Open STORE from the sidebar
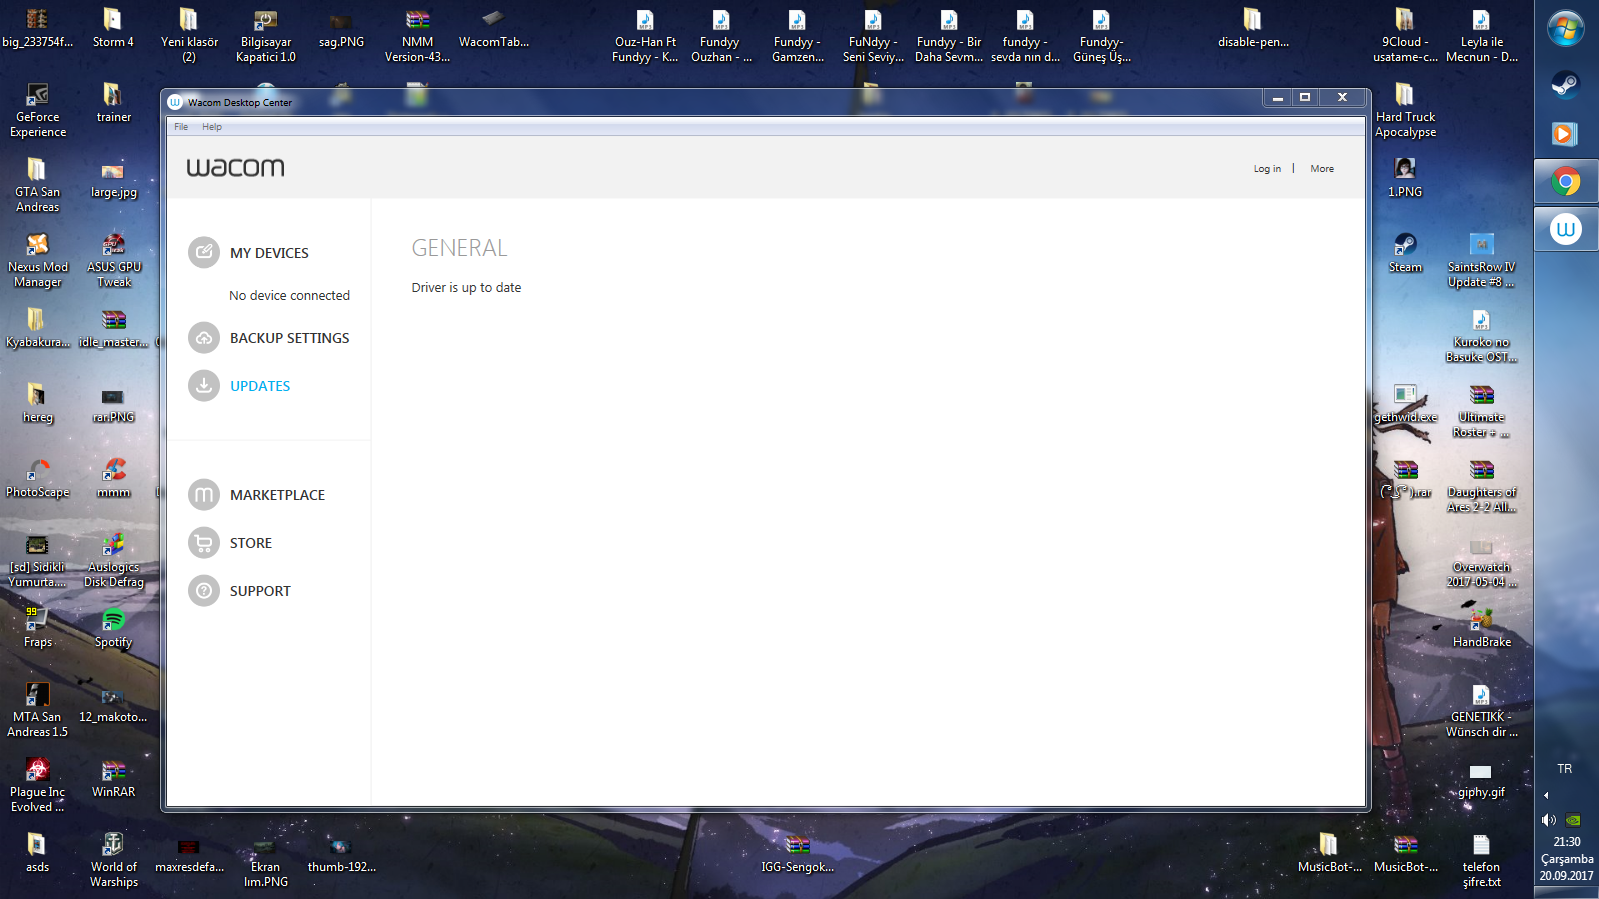 [251, 543]
